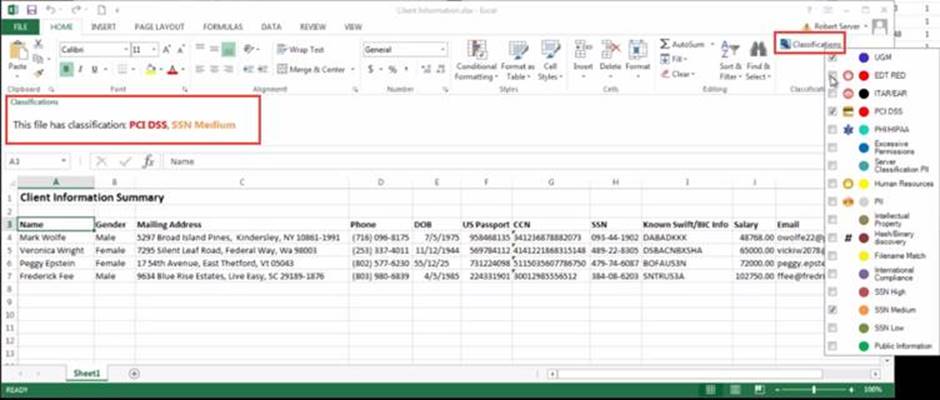Click the Merge & Center button

click(316, 70)
